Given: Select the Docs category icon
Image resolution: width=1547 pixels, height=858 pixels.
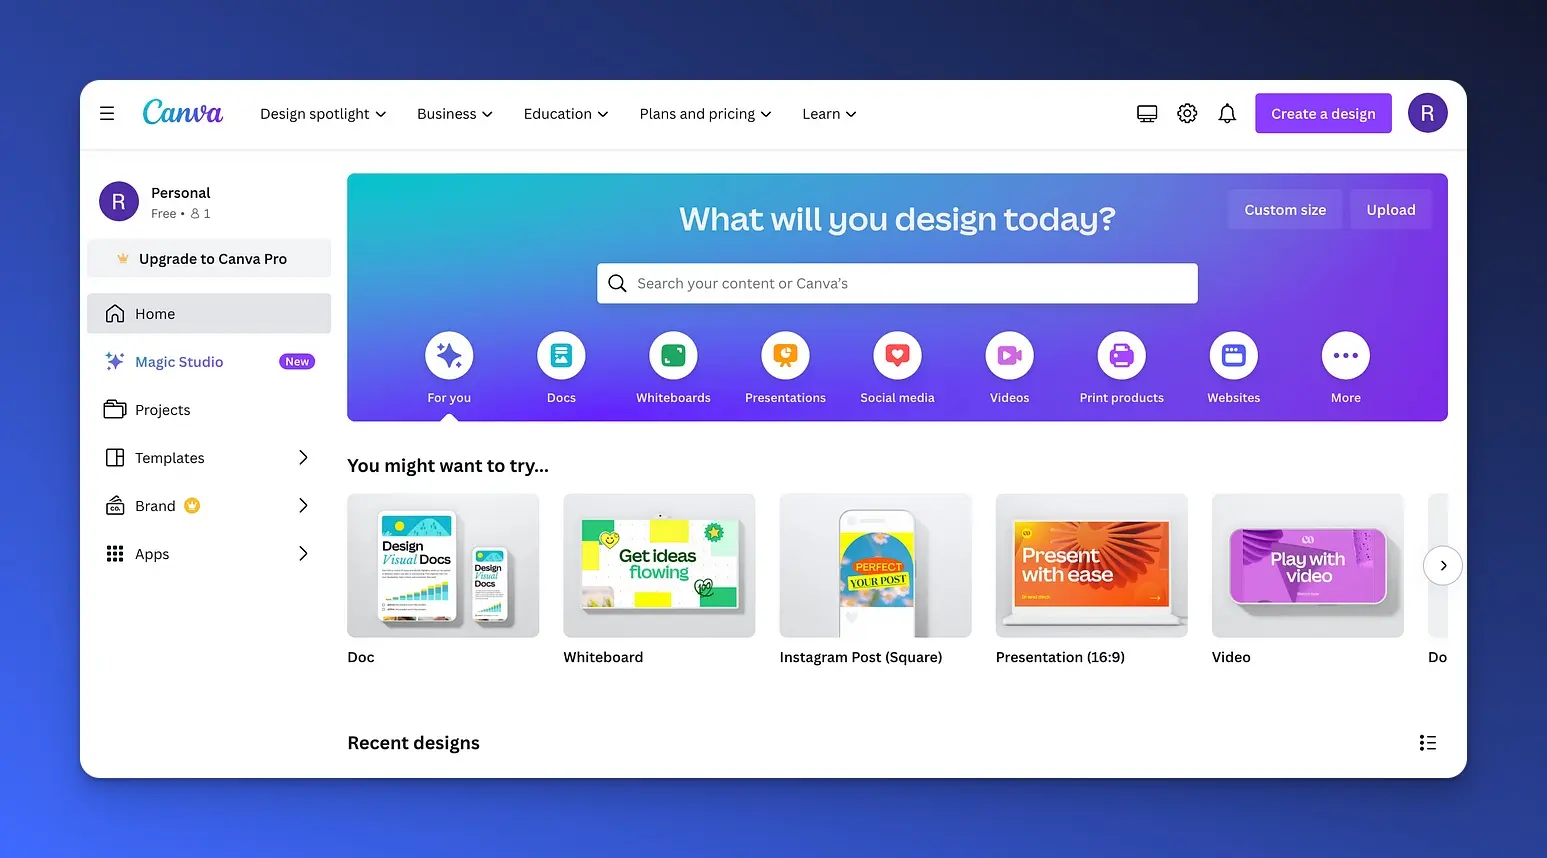Looking at the screenshot, I should point(561,356).
